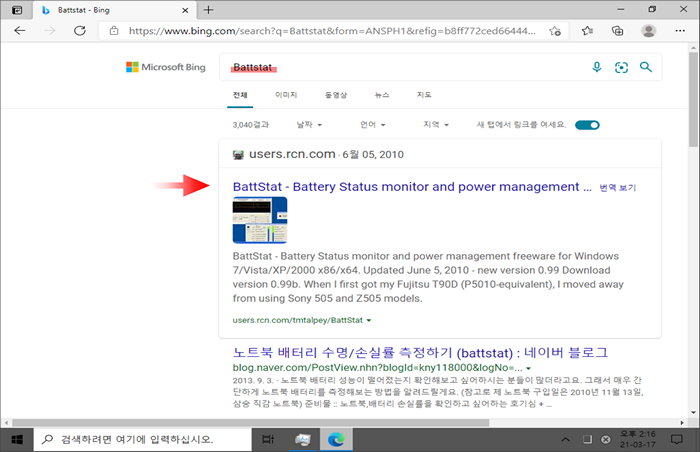Refresh the page with the reload icon
Screen dimensions: 700x452
tap(79, 31)
